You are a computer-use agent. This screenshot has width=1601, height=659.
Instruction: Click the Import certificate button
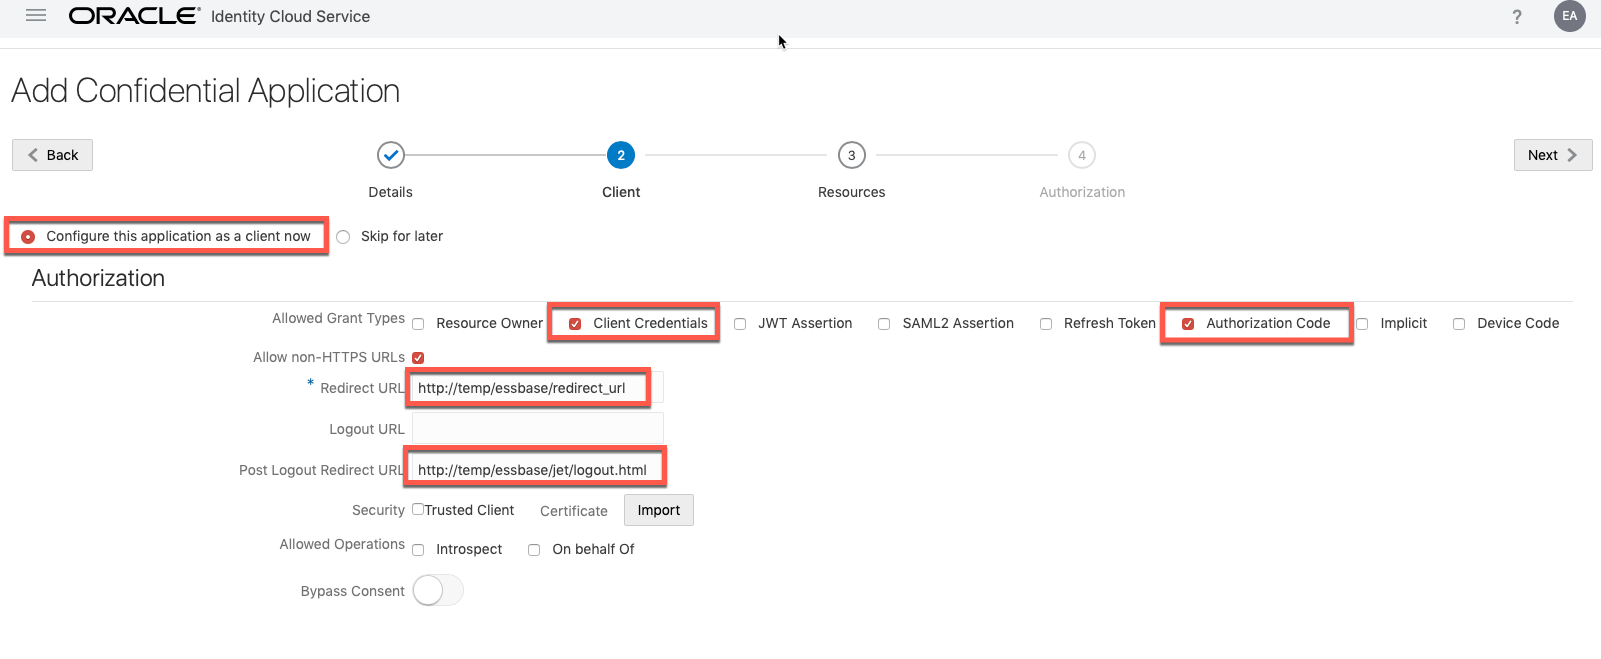pos(658,510)
